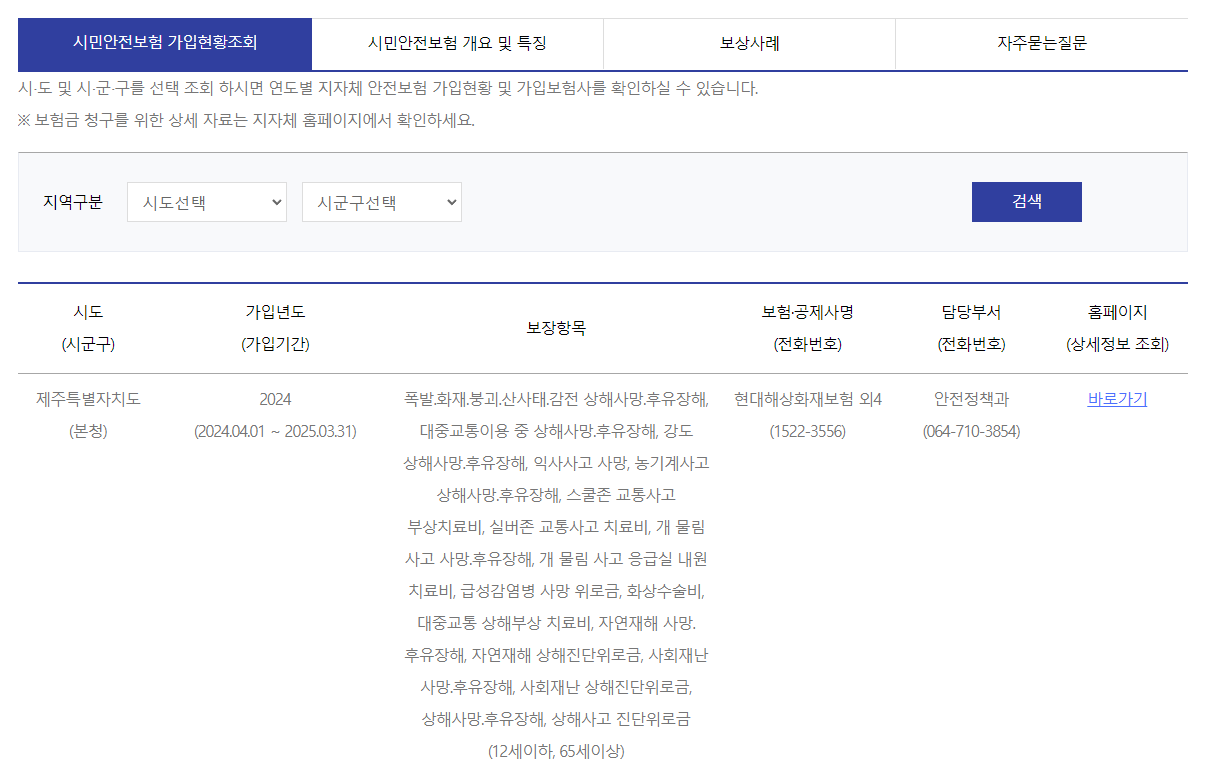The width and height of the screenshot is (1210, 770).
Task: Click the 시도 (시군구) column header
Action: coord(88,328)
